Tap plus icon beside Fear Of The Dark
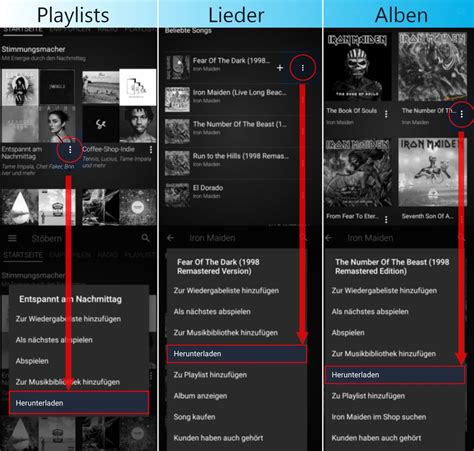 coord(280,68)
